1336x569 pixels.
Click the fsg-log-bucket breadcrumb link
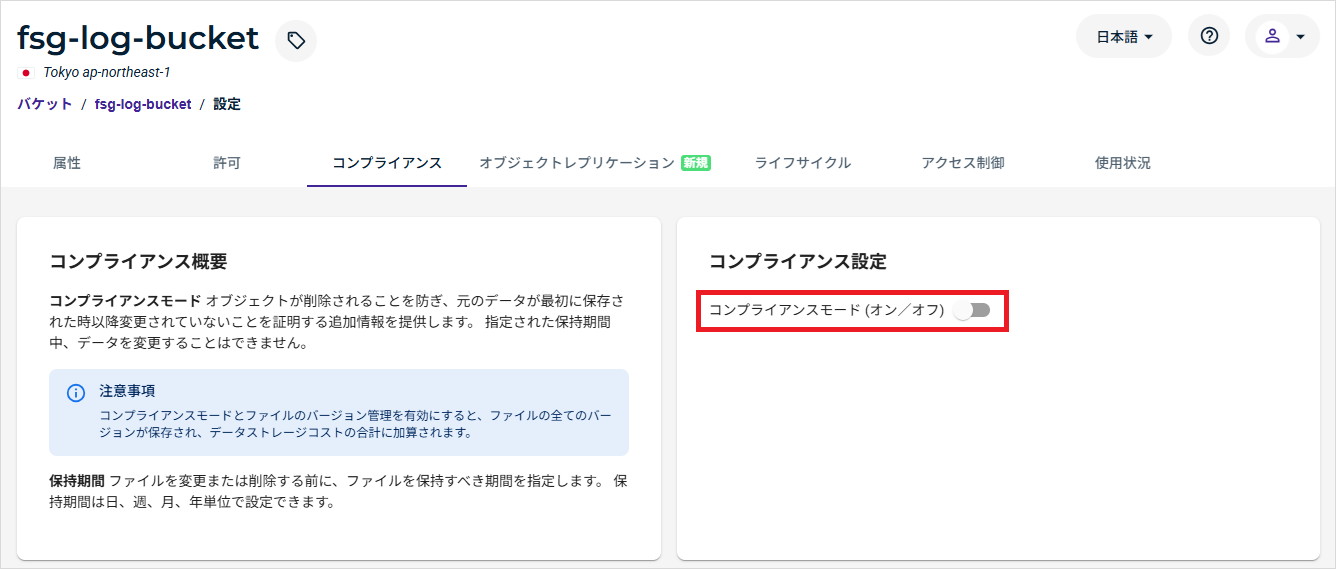(x=143, y=104)
